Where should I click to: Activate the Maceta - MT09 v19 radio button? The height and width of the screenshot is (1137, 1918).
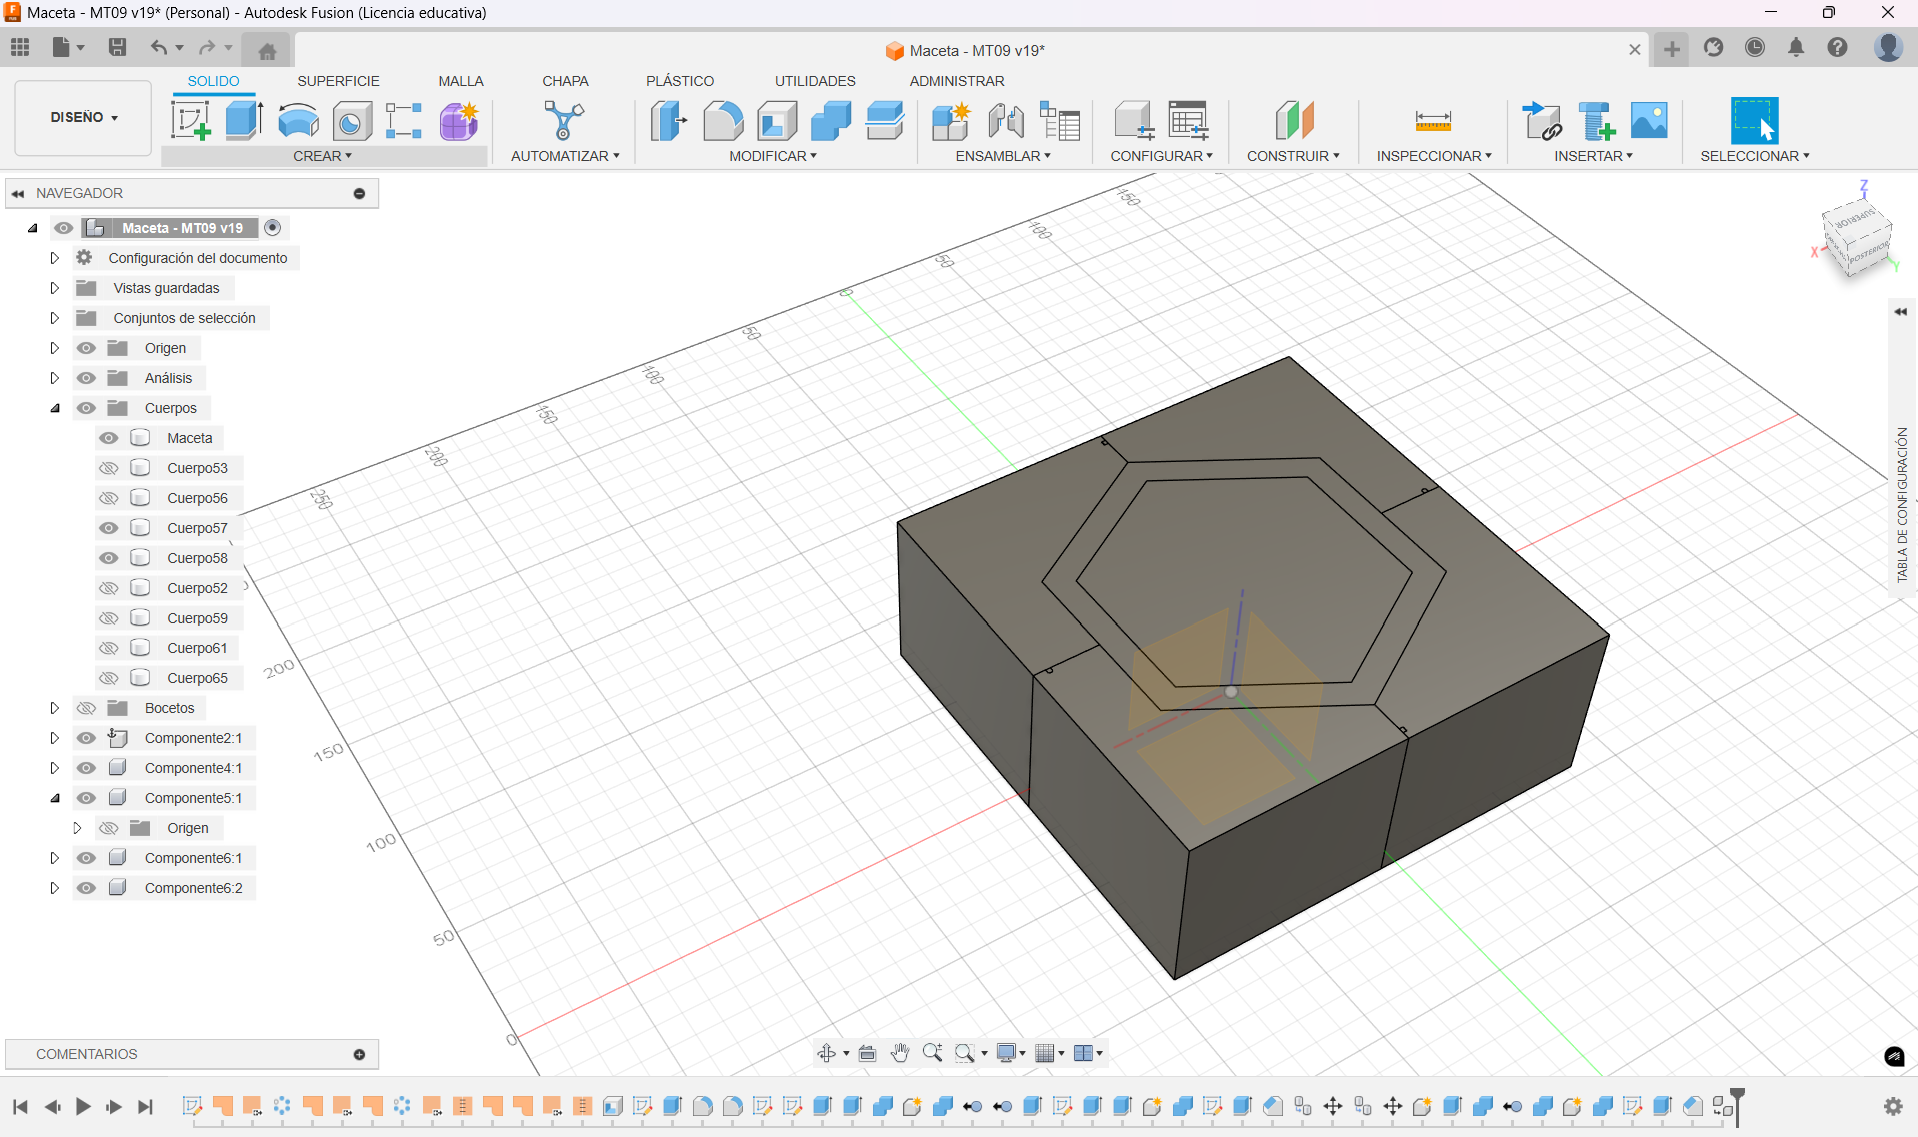coord(272,228)
